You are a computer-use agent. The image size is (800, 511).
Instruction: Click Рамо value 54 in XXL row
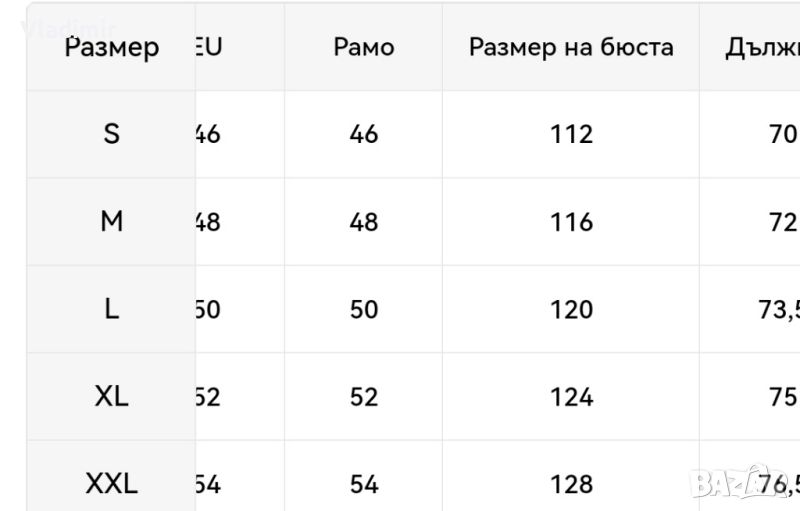tap(364, 485)
